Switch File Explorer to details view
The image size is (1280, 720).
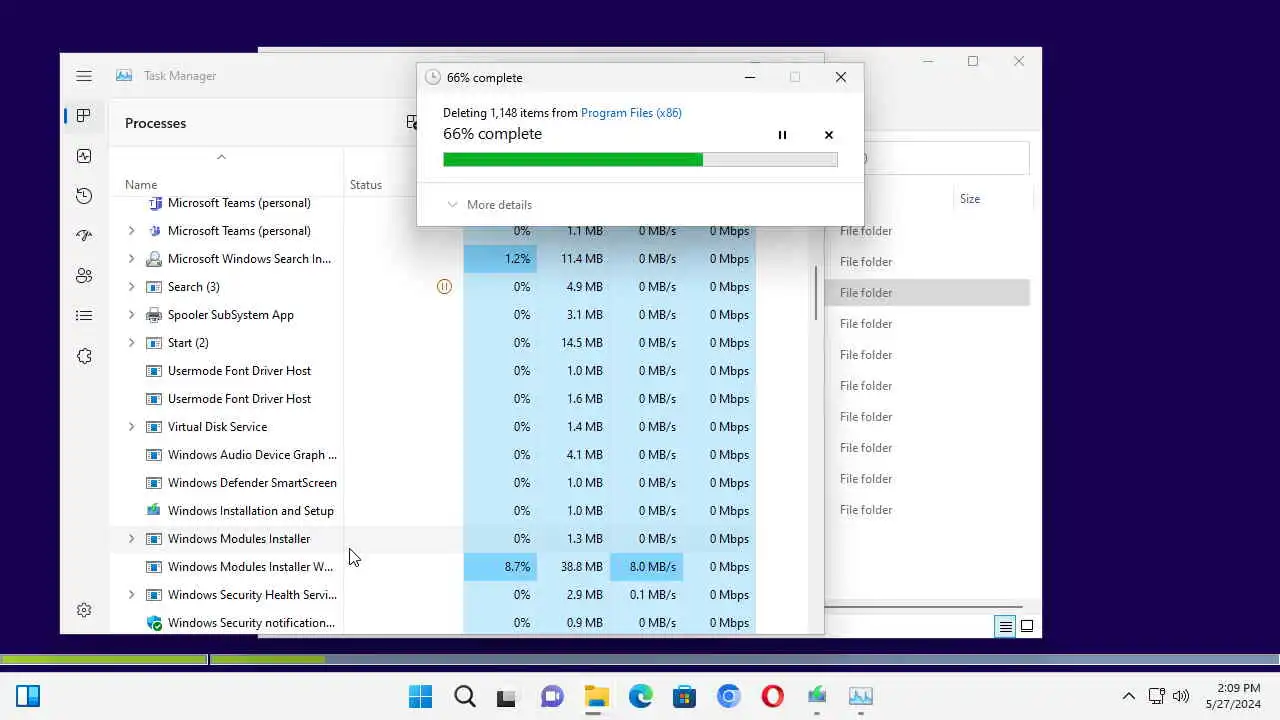[1005, 627]
